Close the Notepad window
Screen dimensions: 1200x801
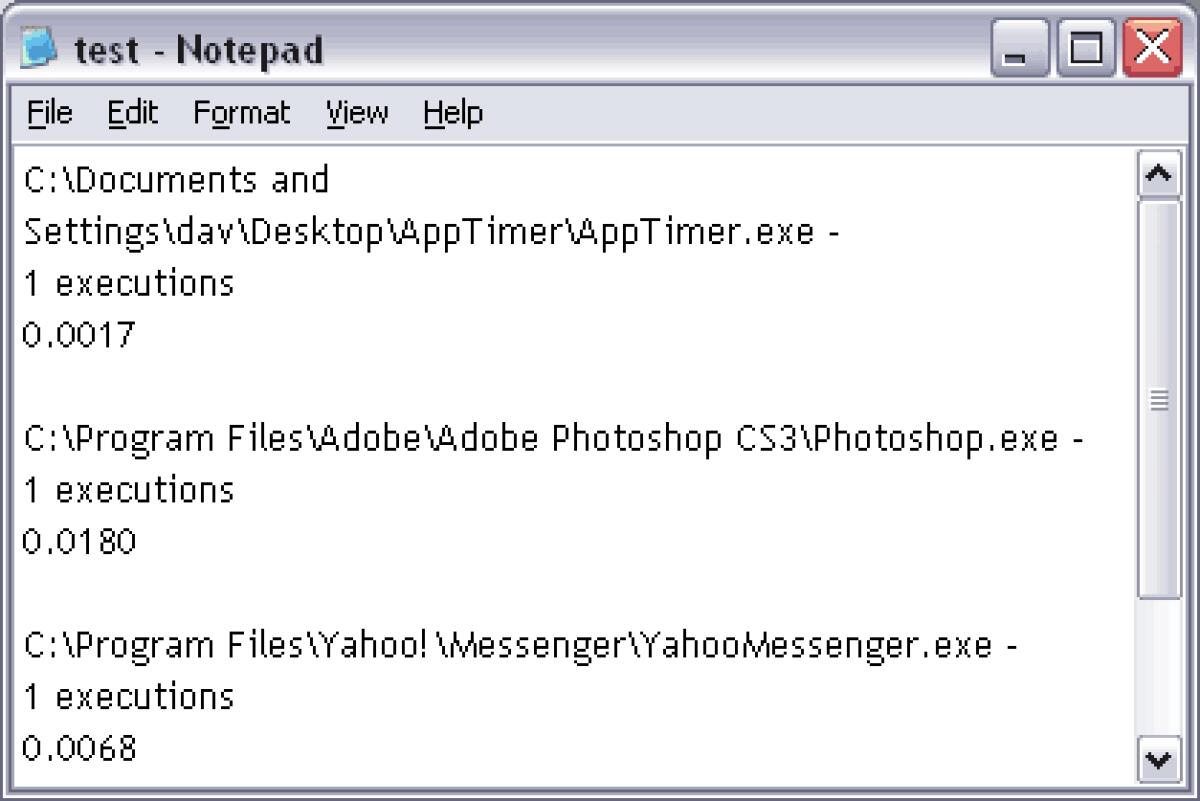pos(1152,49)
